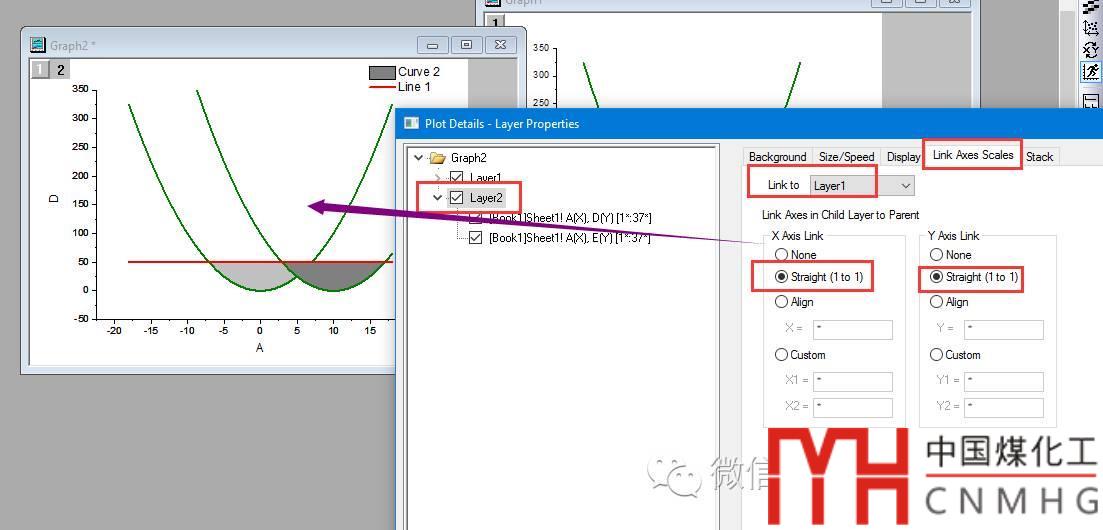The image size is (1103, 530).
Task: Click the X2 = custom value field
Action: pos(853,408)
